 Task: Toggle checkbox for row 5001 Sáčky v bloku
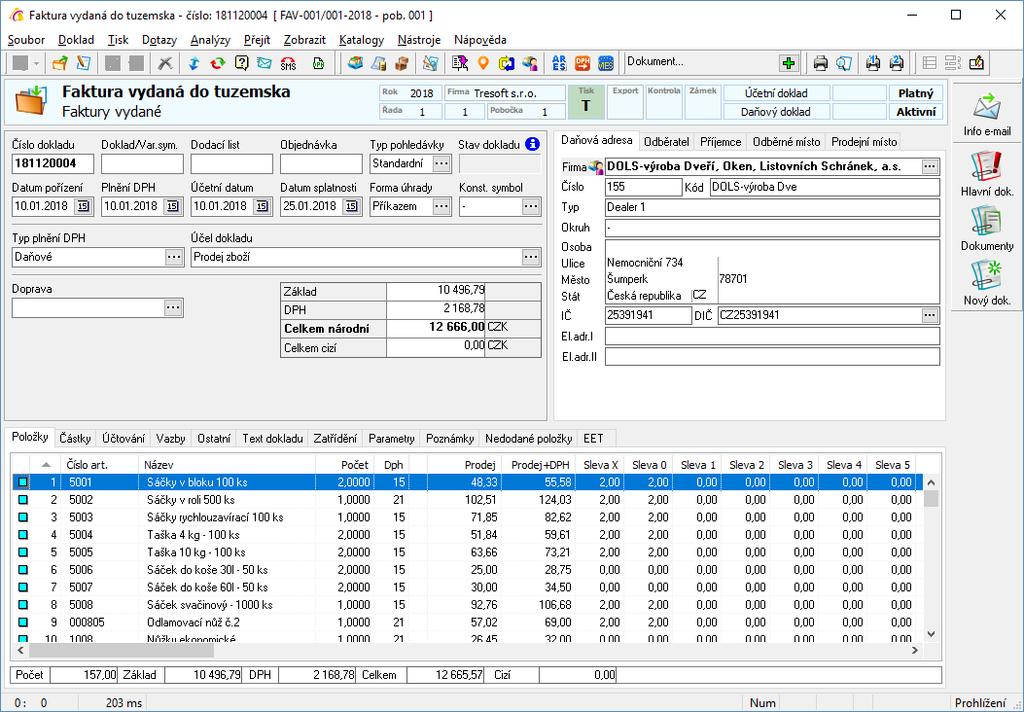click(23, 482)
